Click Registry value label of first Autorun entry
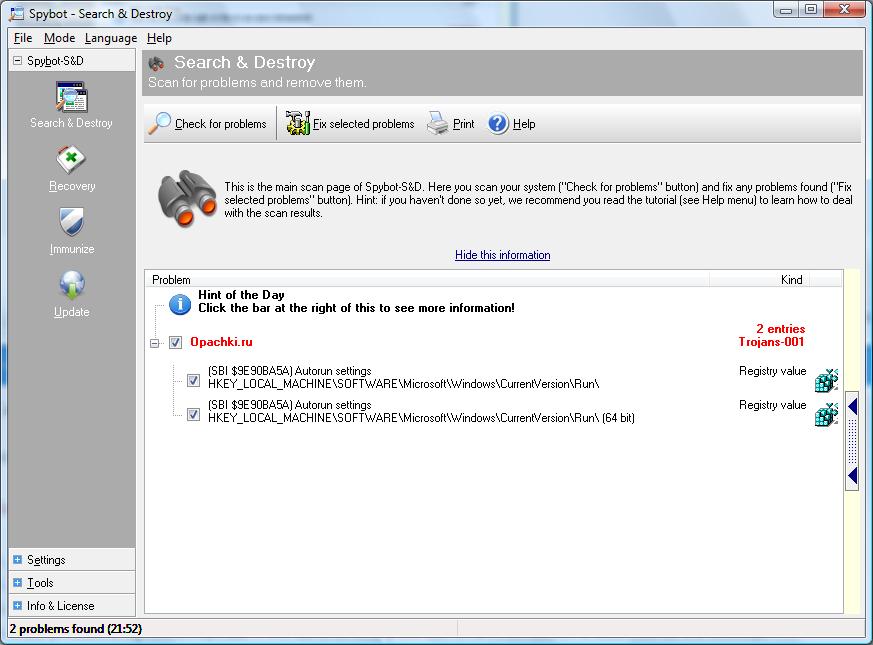 tap(772, 371)
